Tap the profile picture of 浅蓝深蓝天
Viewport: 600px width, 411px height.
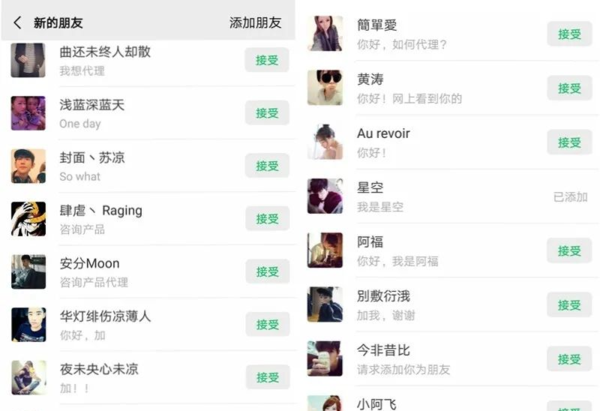(x=28, y=113)
